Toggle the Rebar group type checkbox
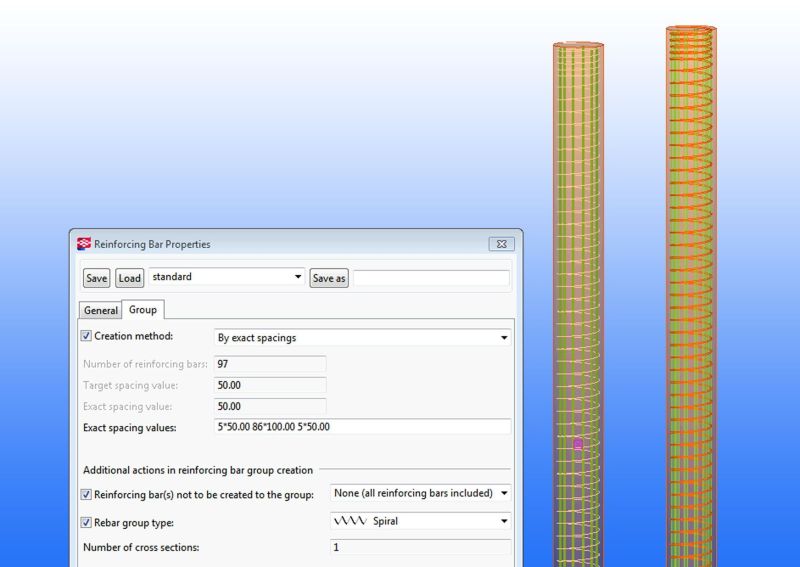This screenshot has width=800, height=567. (86, 523)
